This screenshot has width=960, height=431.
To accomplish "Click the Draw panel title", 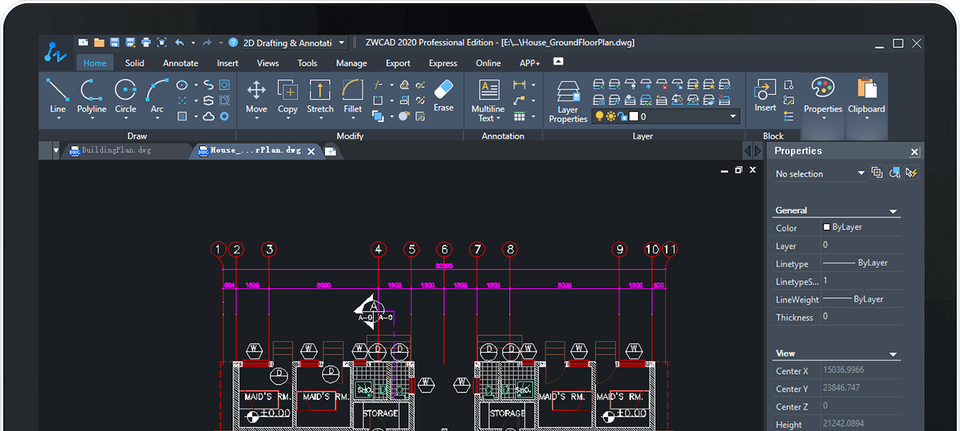I will pos(137,136).
